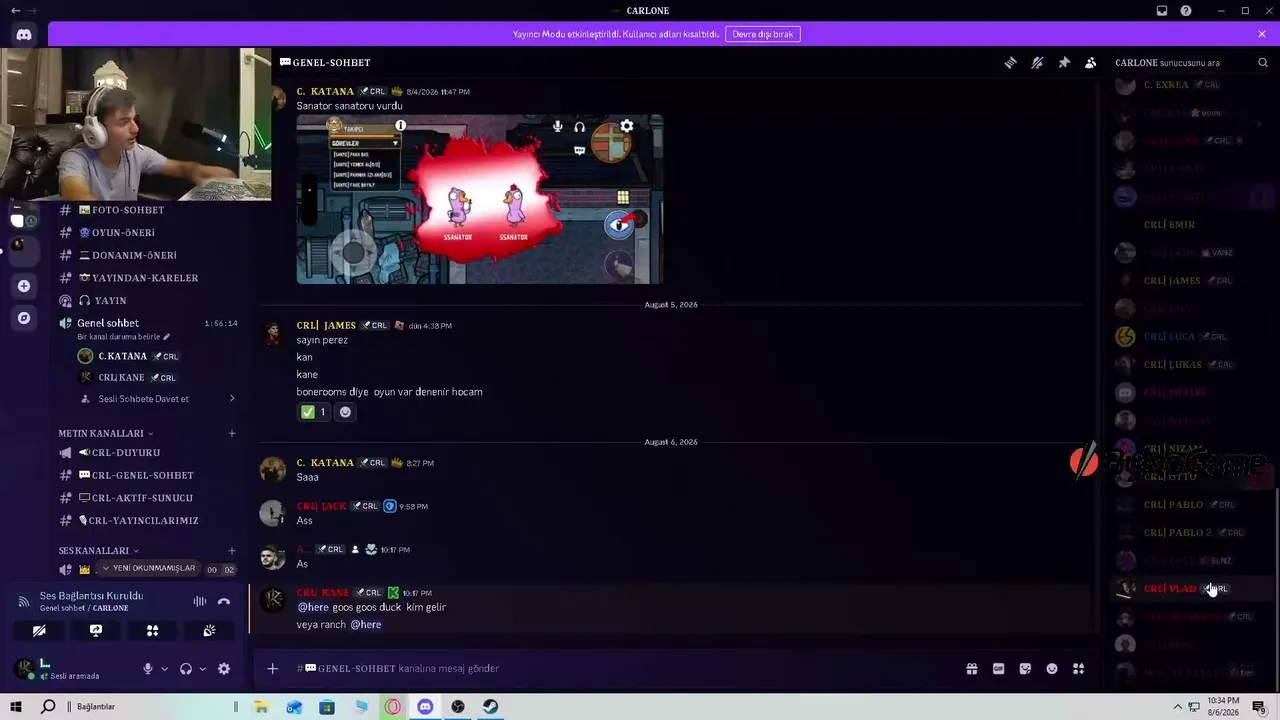Open Discord direct messages home icon
Screen dimensions: 1280x720
pyautogui.click(x=24, y=34)
